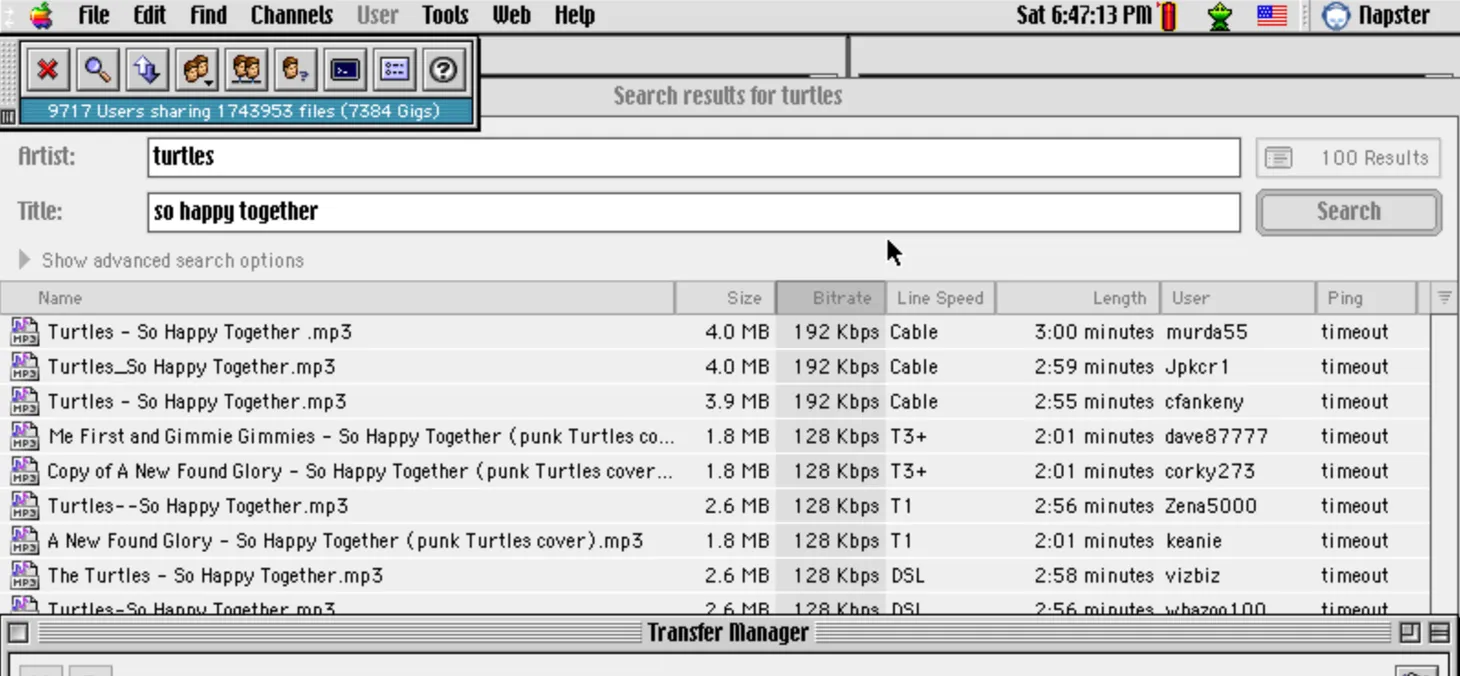Viewport: 1460px width, 676px height.
Task: Select Turtles_So Happy Together.mp3 file name
Action: [x=191, y=367]
